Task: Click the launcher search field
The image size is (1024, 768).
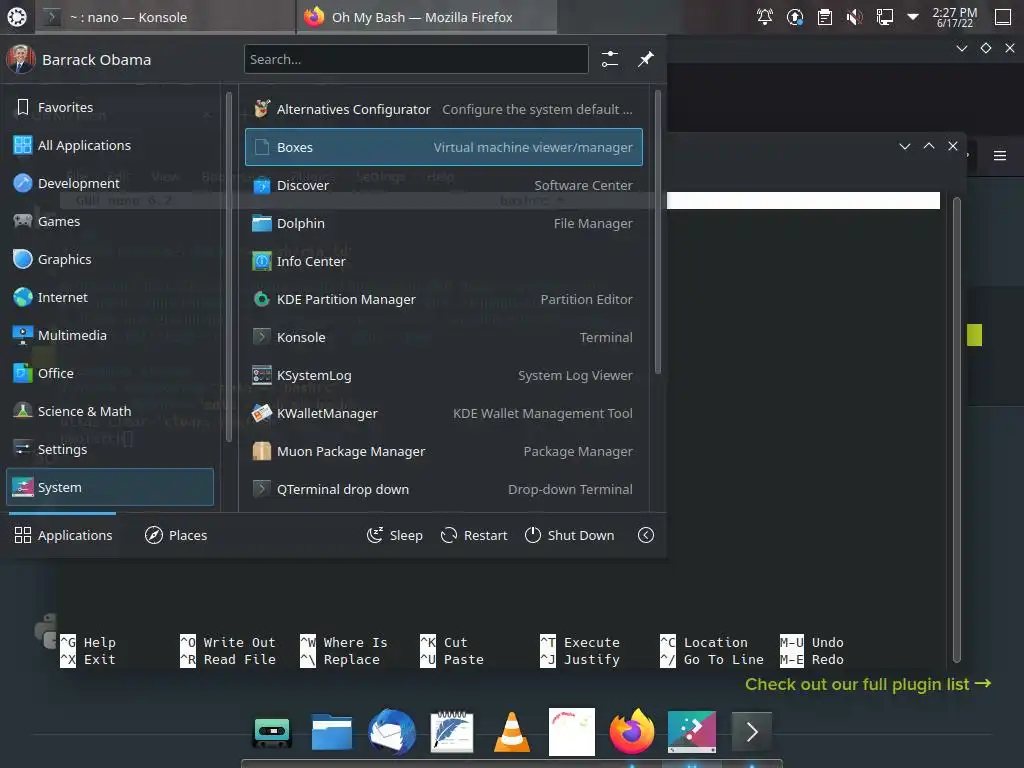Action: [x=416, y=59]
